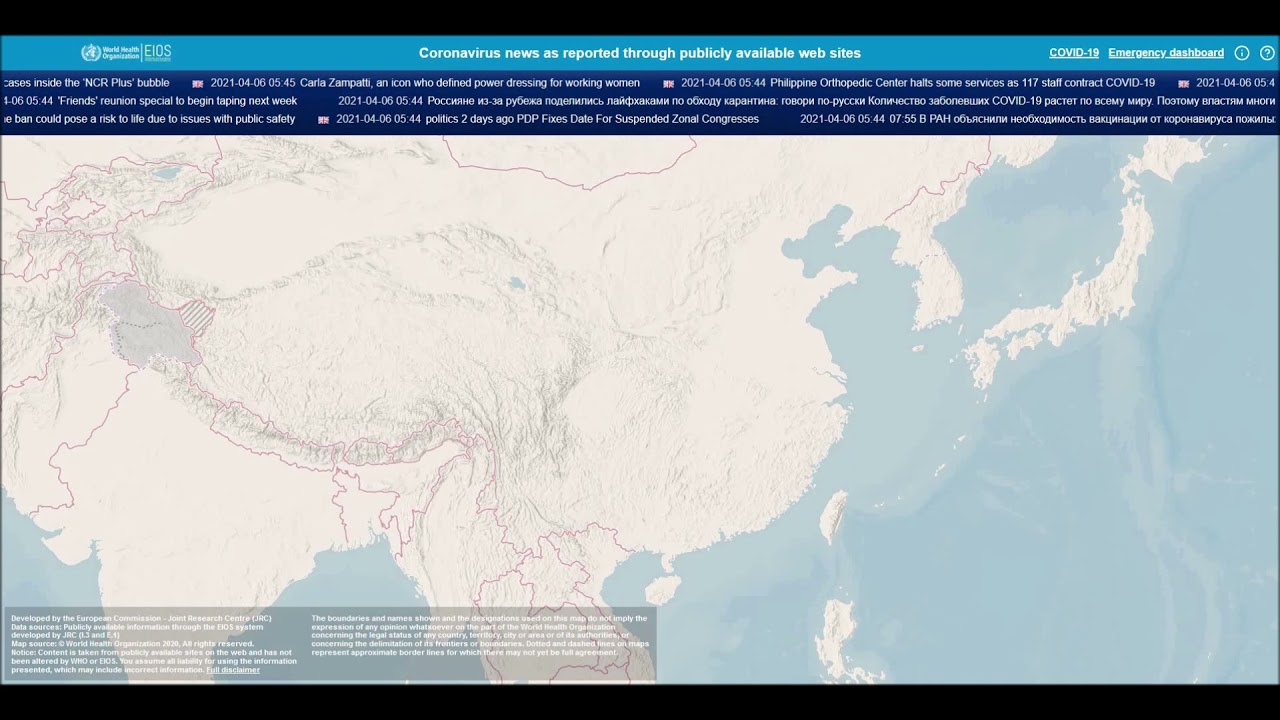
Task: Open the Full disclaimer link
Action: 233,670
